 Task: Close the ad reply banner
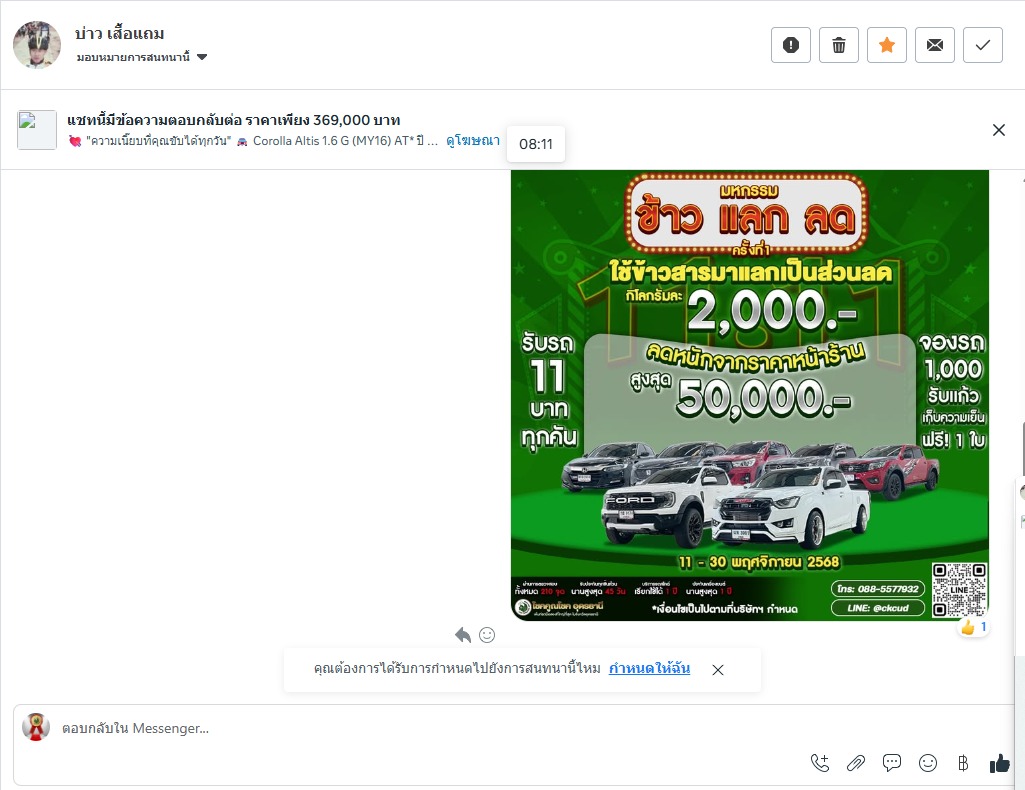998,130
